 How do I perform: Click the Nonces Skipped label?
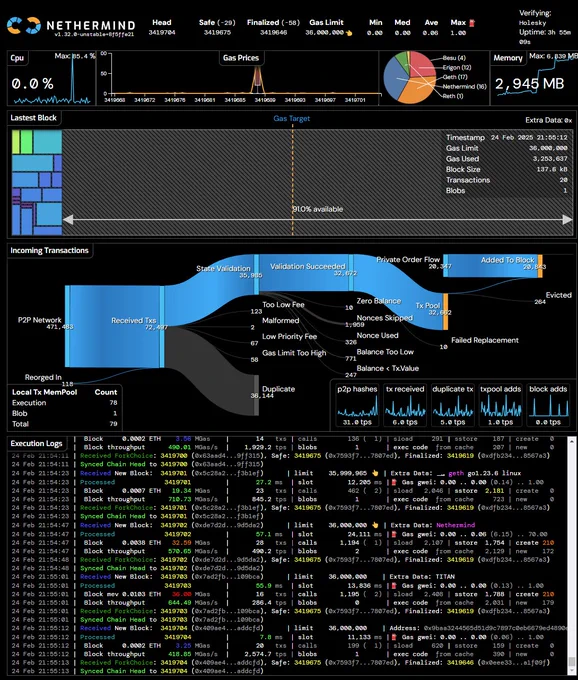click(x=385, y=318)
